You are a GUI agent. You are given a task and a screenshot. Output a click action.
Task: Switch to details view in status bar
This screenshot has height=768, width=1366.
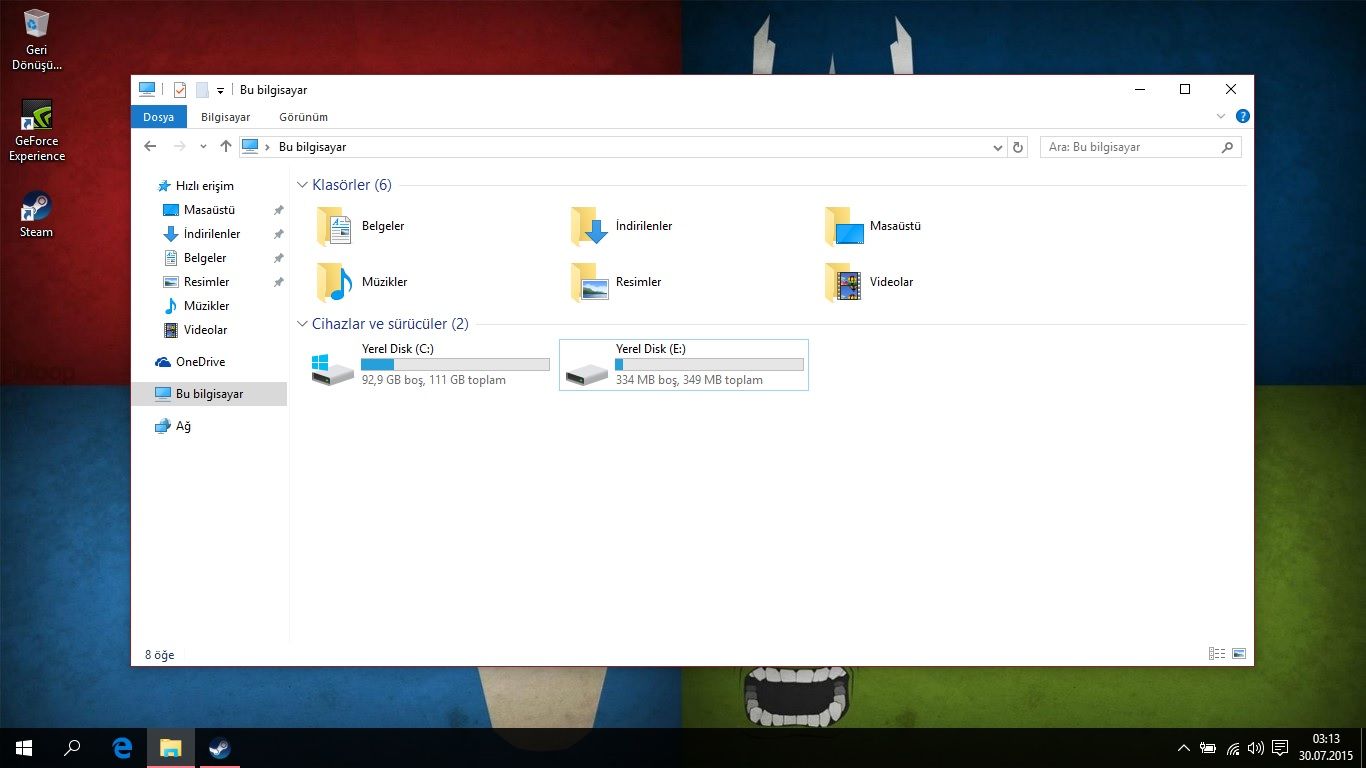point(1217,654)
